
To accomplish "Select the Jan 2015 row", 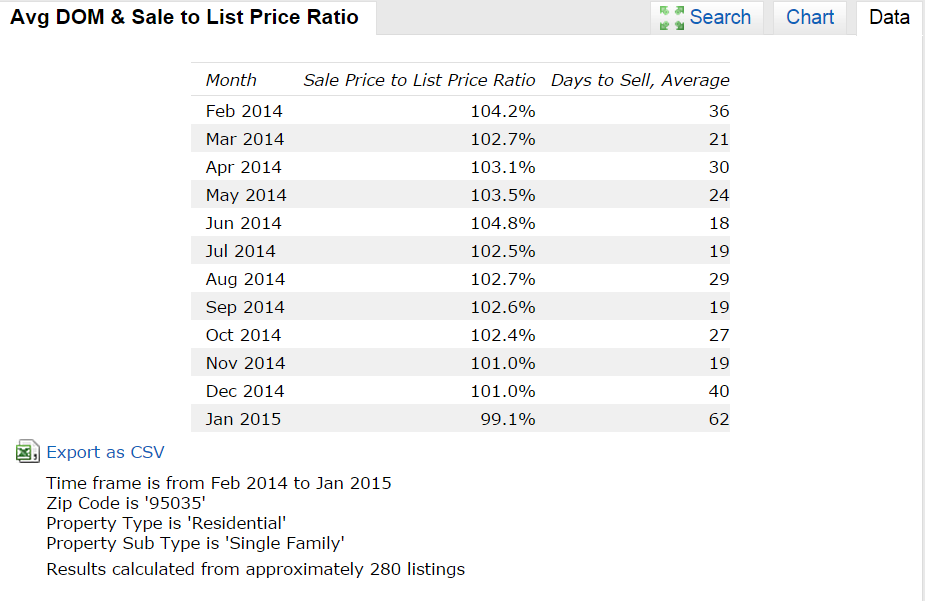I will (460, 418).
